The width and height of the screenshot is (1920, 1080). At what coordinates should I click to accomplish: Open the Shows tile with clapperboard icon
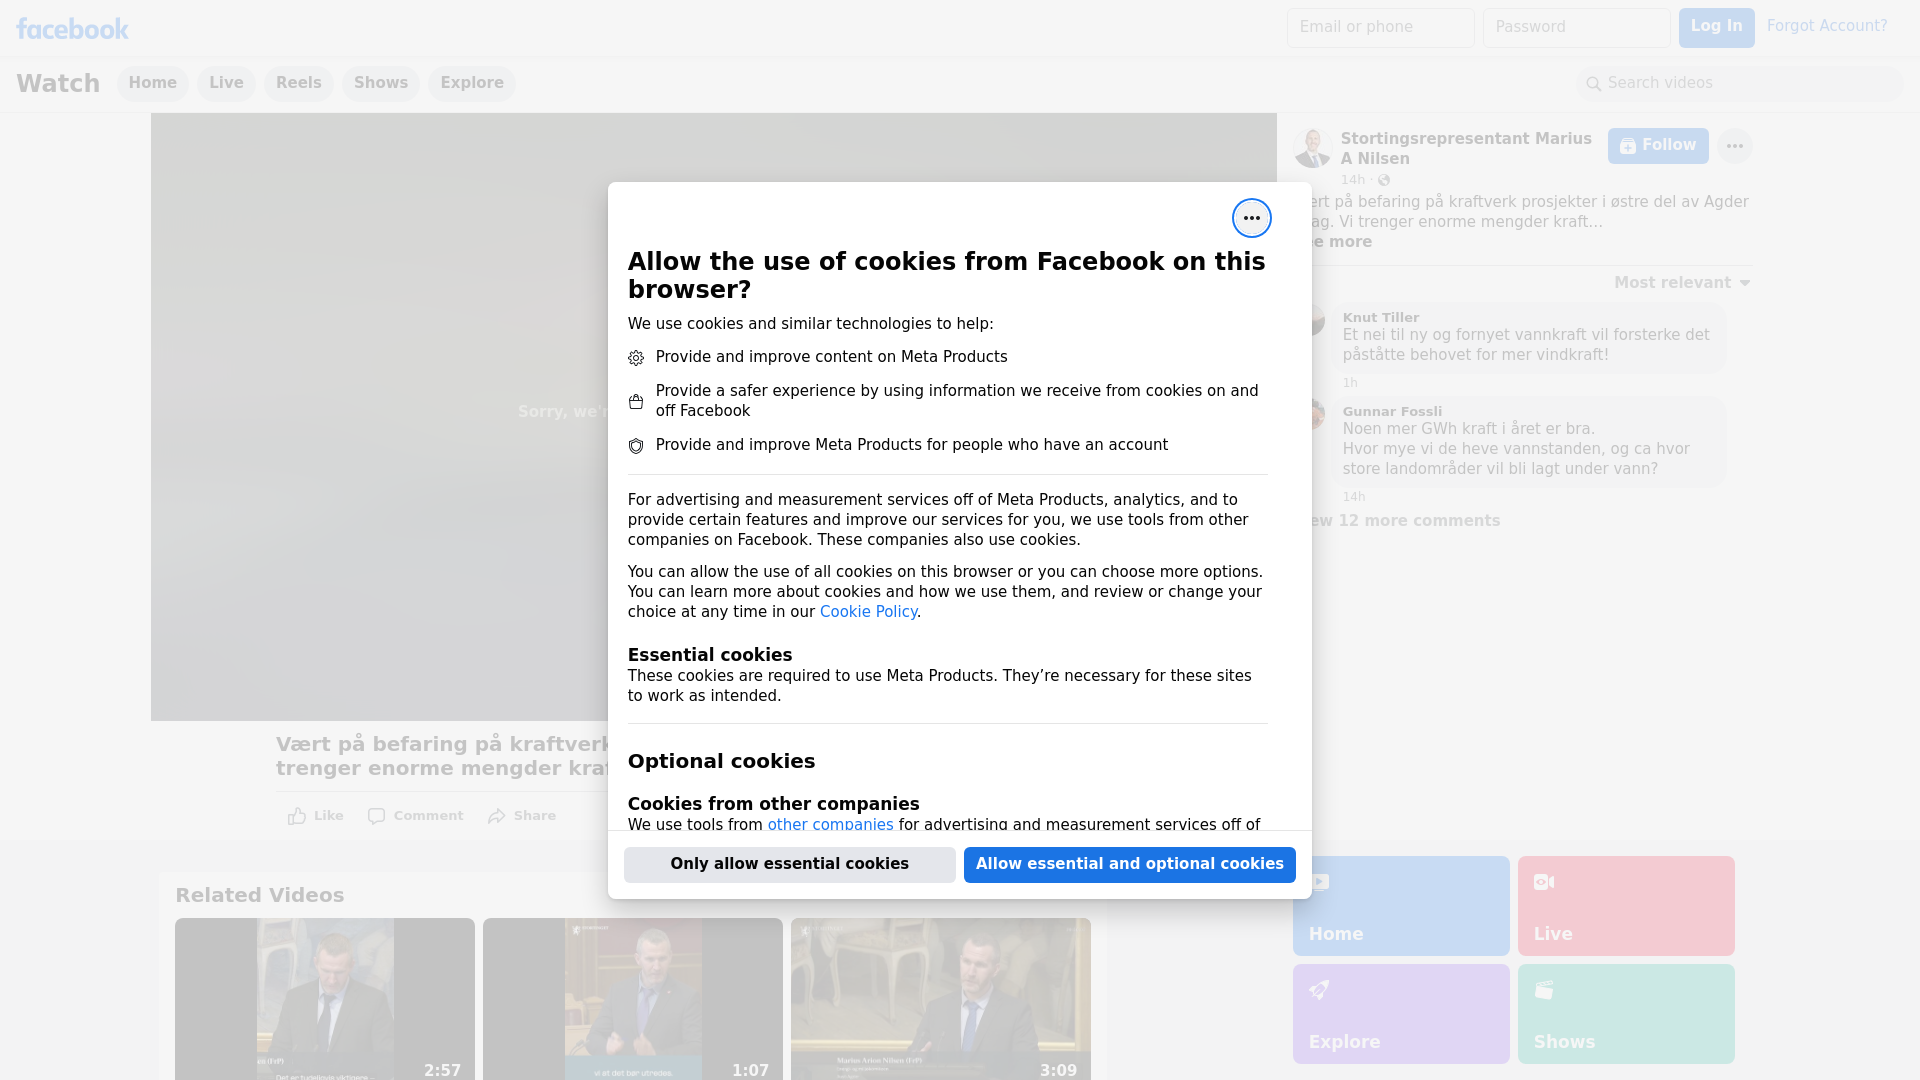1625,1013
